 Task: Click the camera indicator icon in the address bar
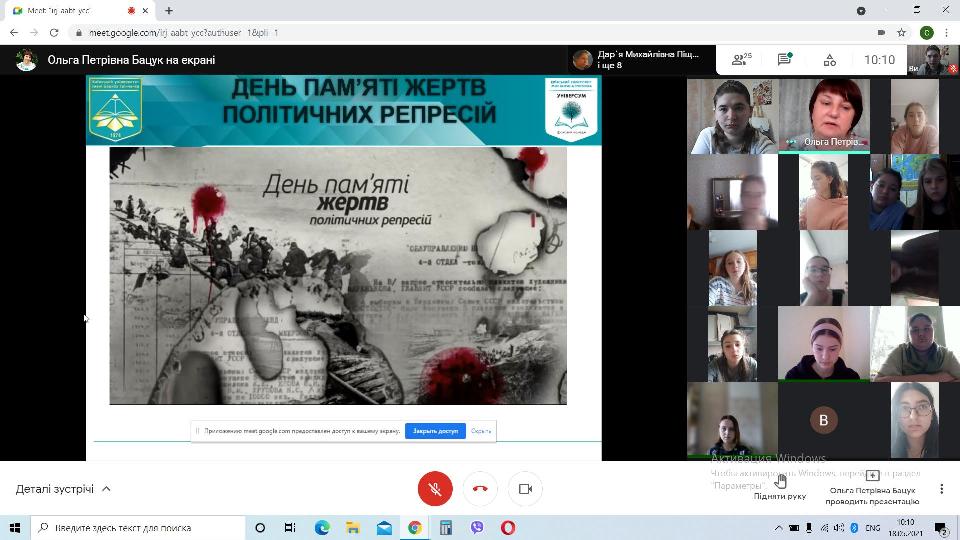[x=881, y=32]
